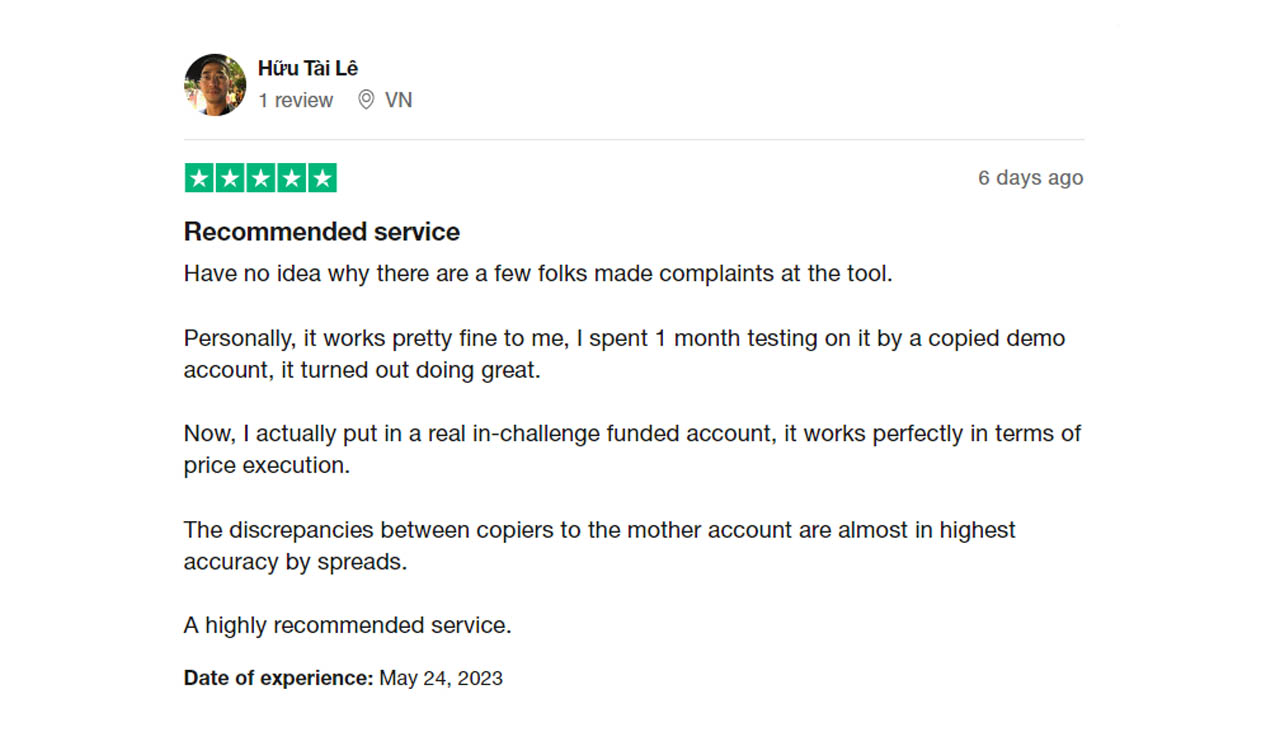Click the divider line under the reviewer info
This screenshot has height=730, width=1280.
click(634, 139)
